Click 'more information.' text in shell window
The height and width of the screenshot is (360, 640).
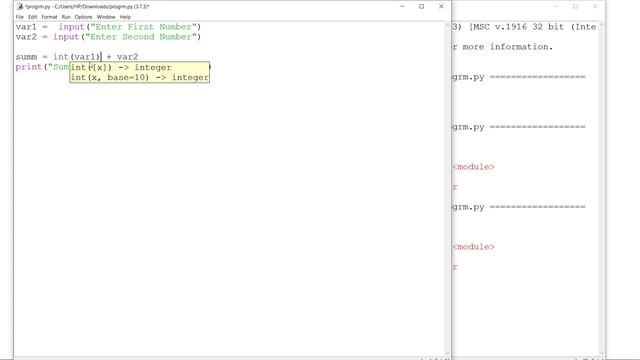(507, 47)
